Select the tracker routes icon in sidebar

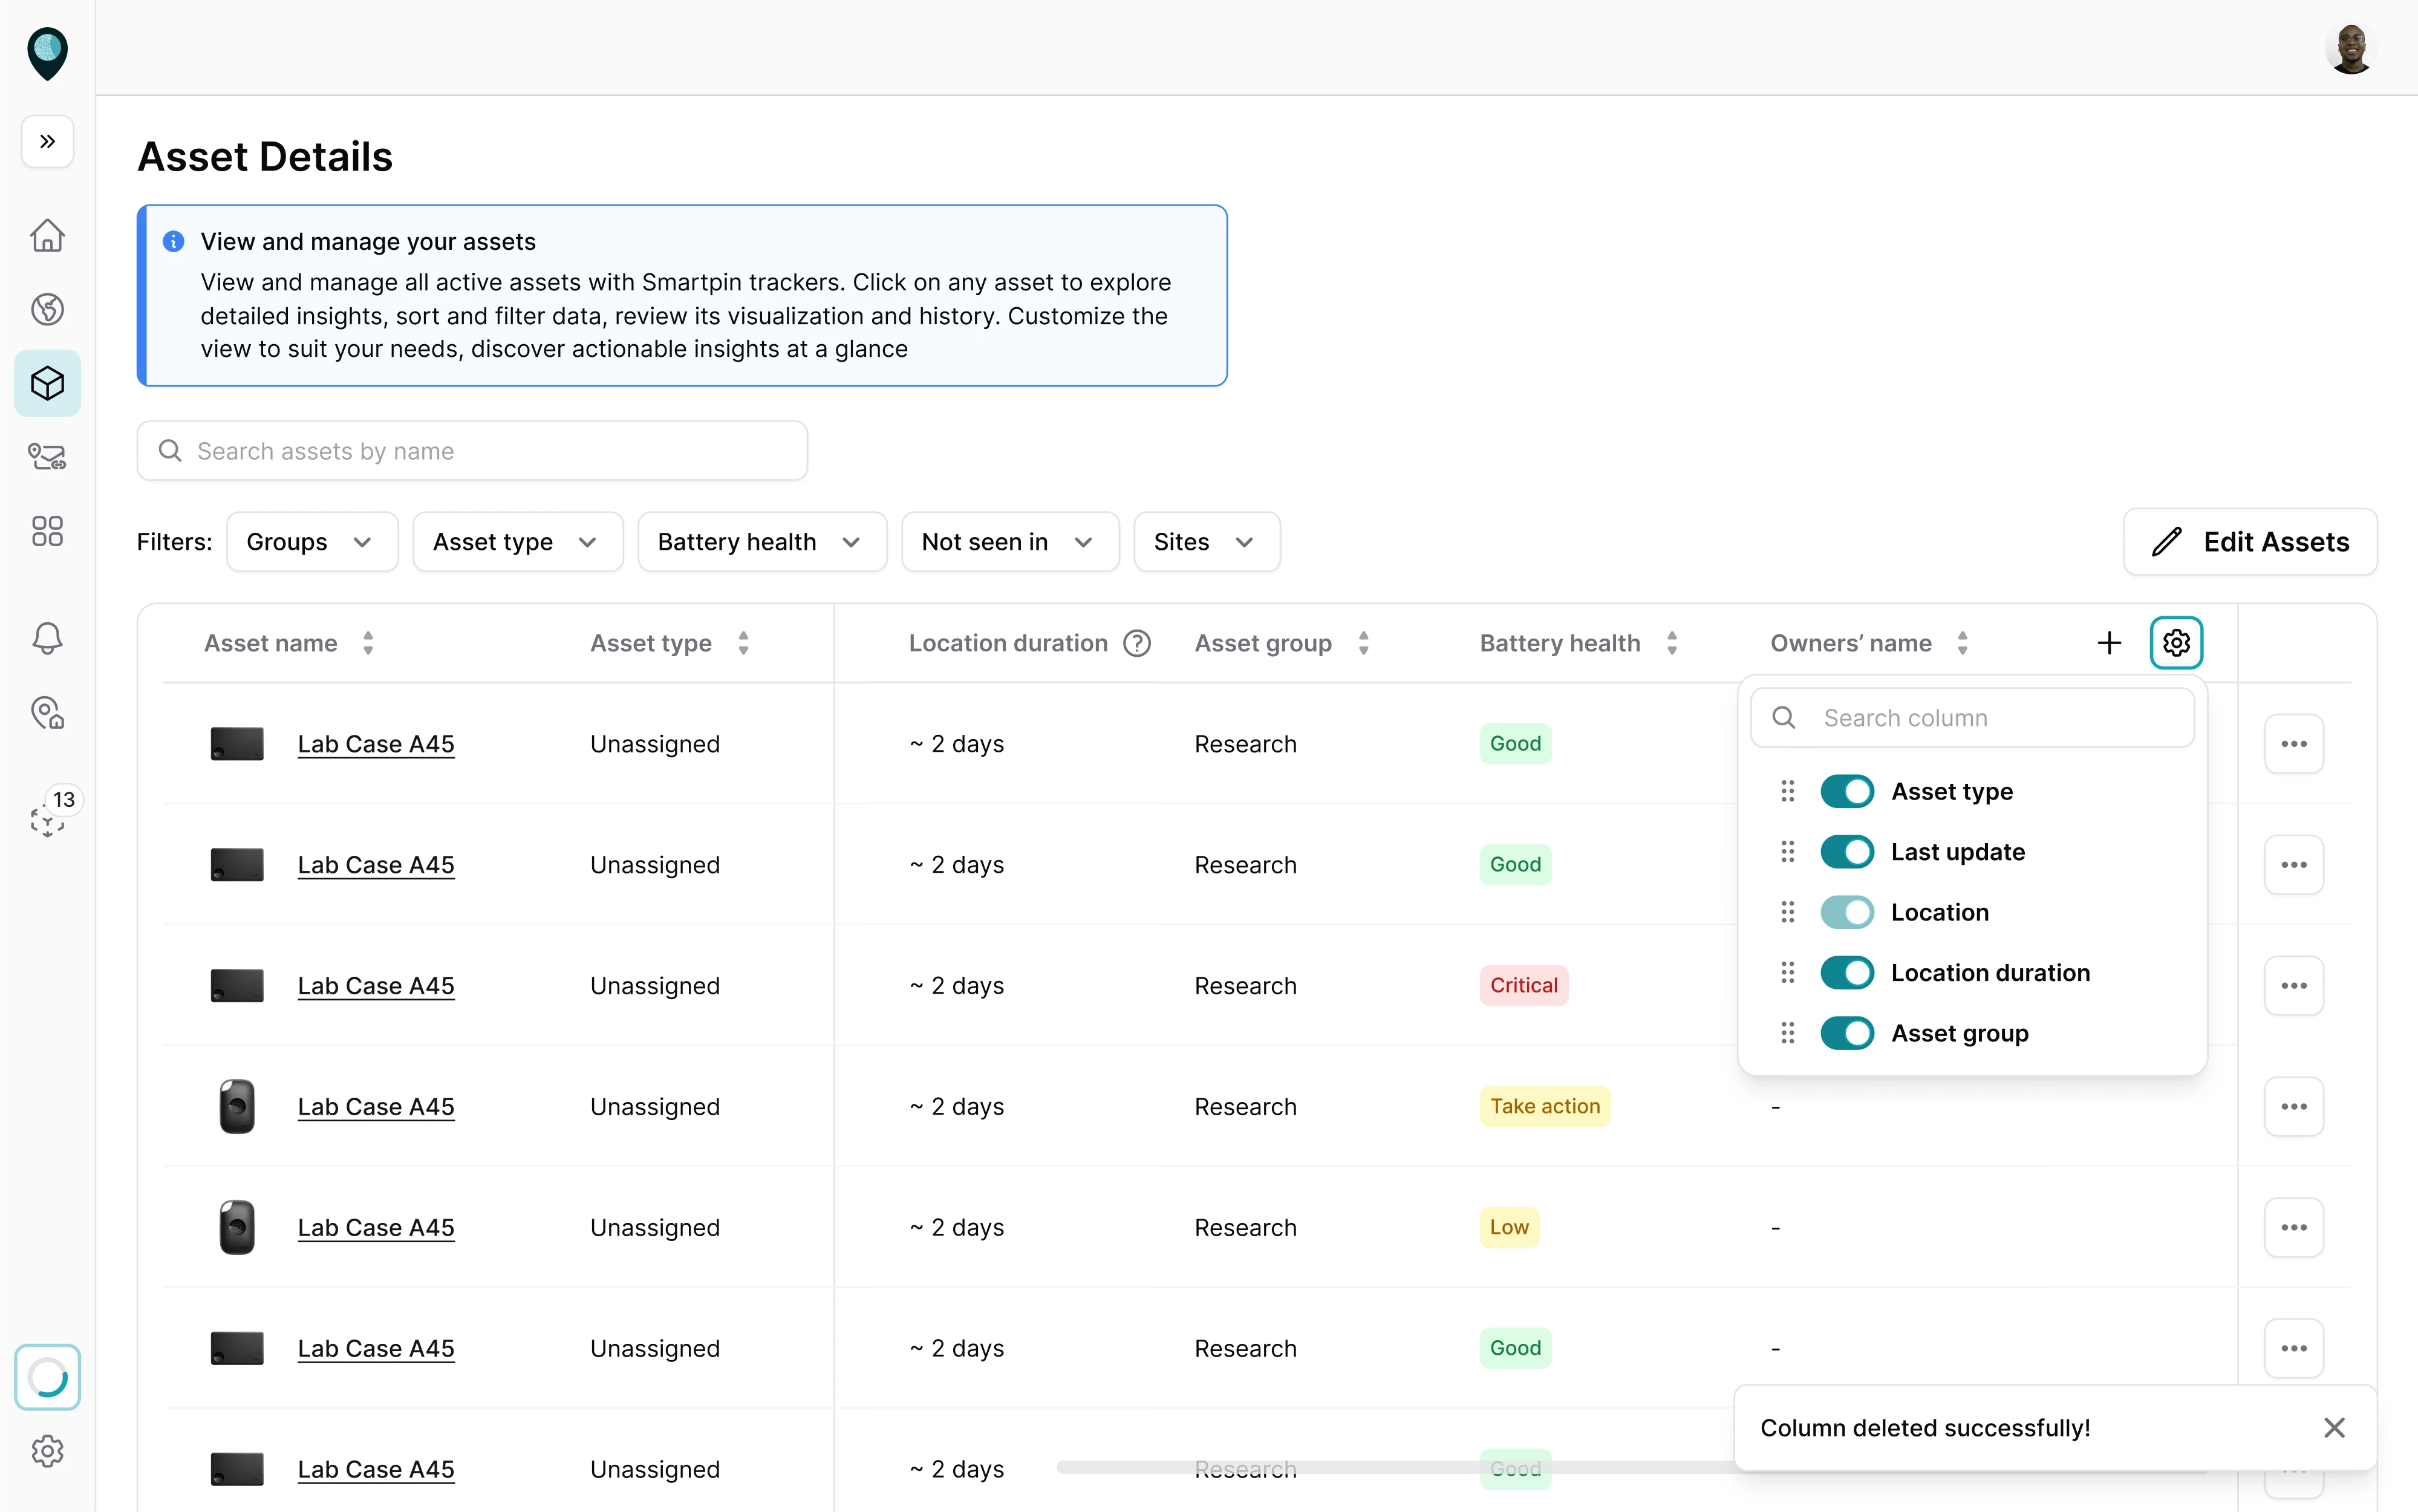[47, 457]
